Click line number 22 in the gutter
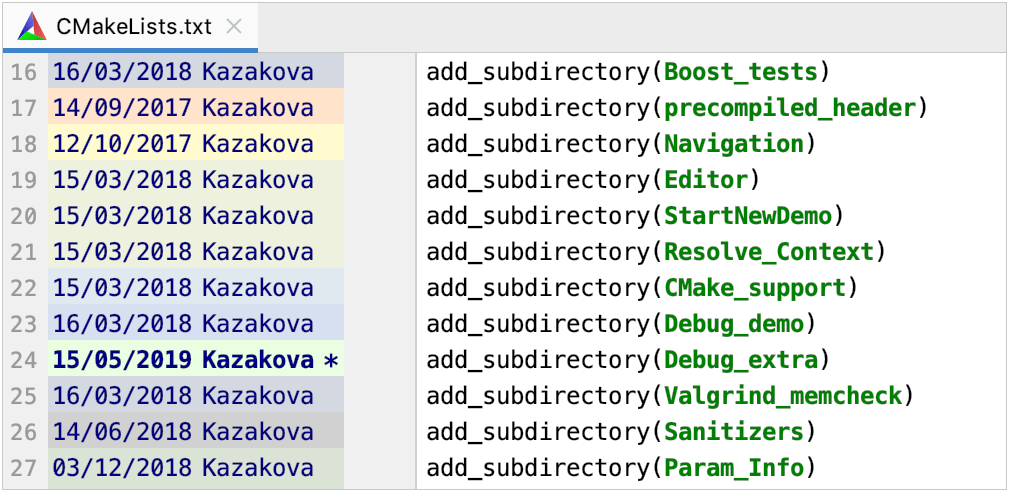 tap(24, 288)
